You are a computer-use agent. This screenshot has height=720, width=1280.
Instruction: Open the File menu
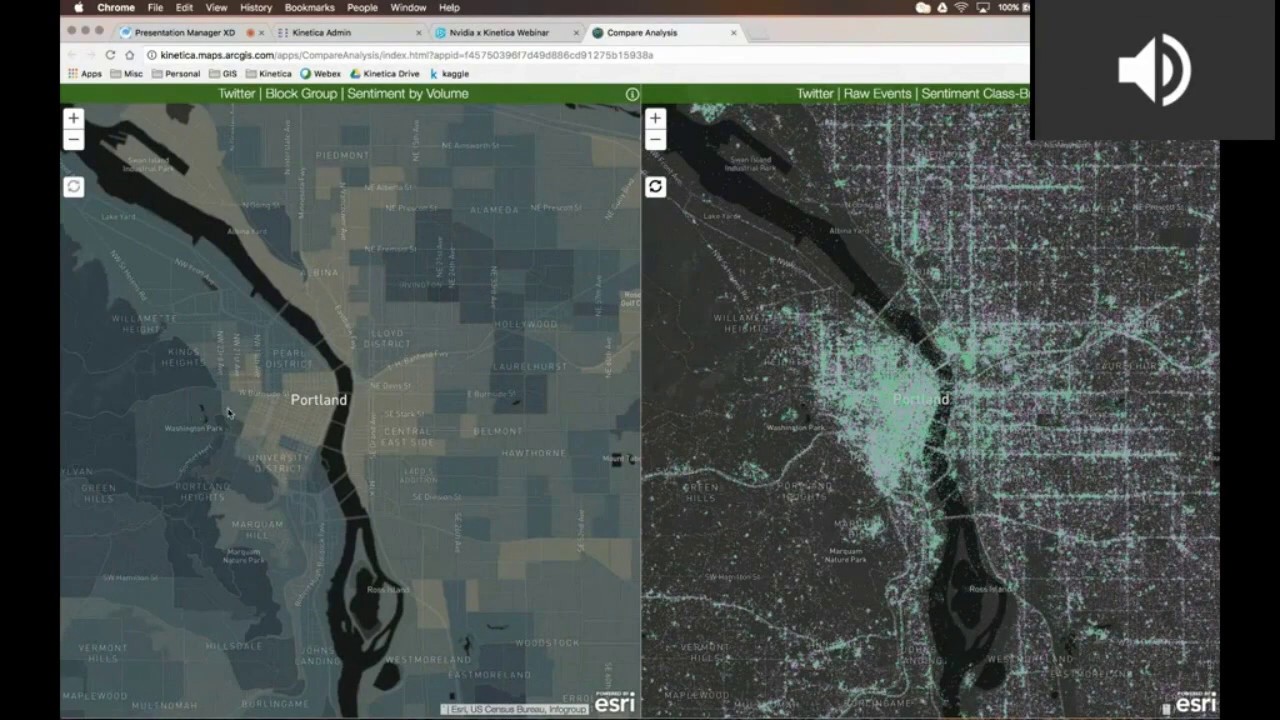tap(155, 8)
